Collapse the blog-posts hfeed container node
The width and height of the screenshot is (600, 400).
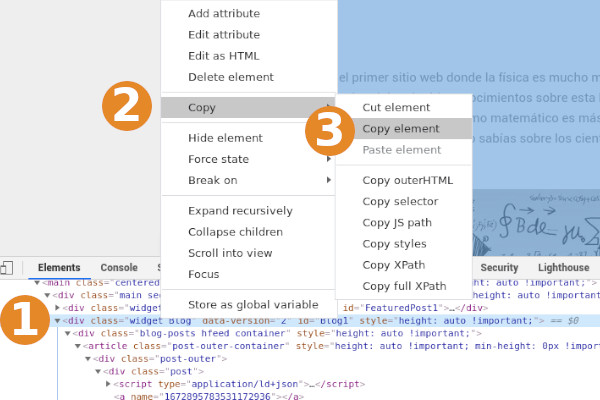coord(68,333)
